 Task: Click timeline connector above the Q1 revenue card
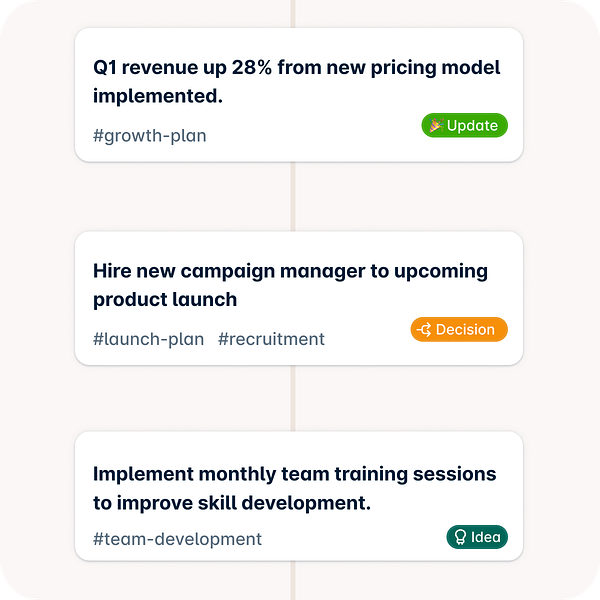(x=293, y=13)
